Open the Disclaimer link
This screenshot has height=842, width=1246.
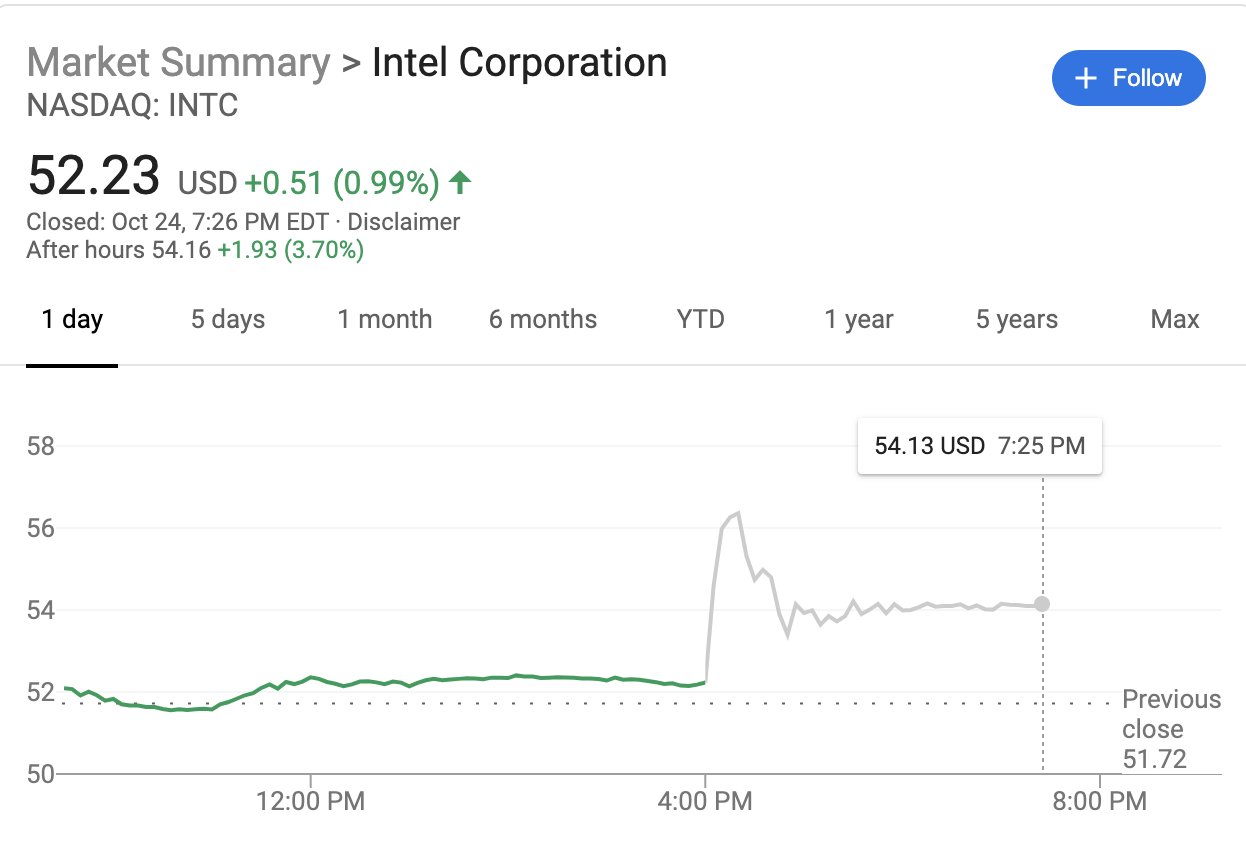(403, 222)
